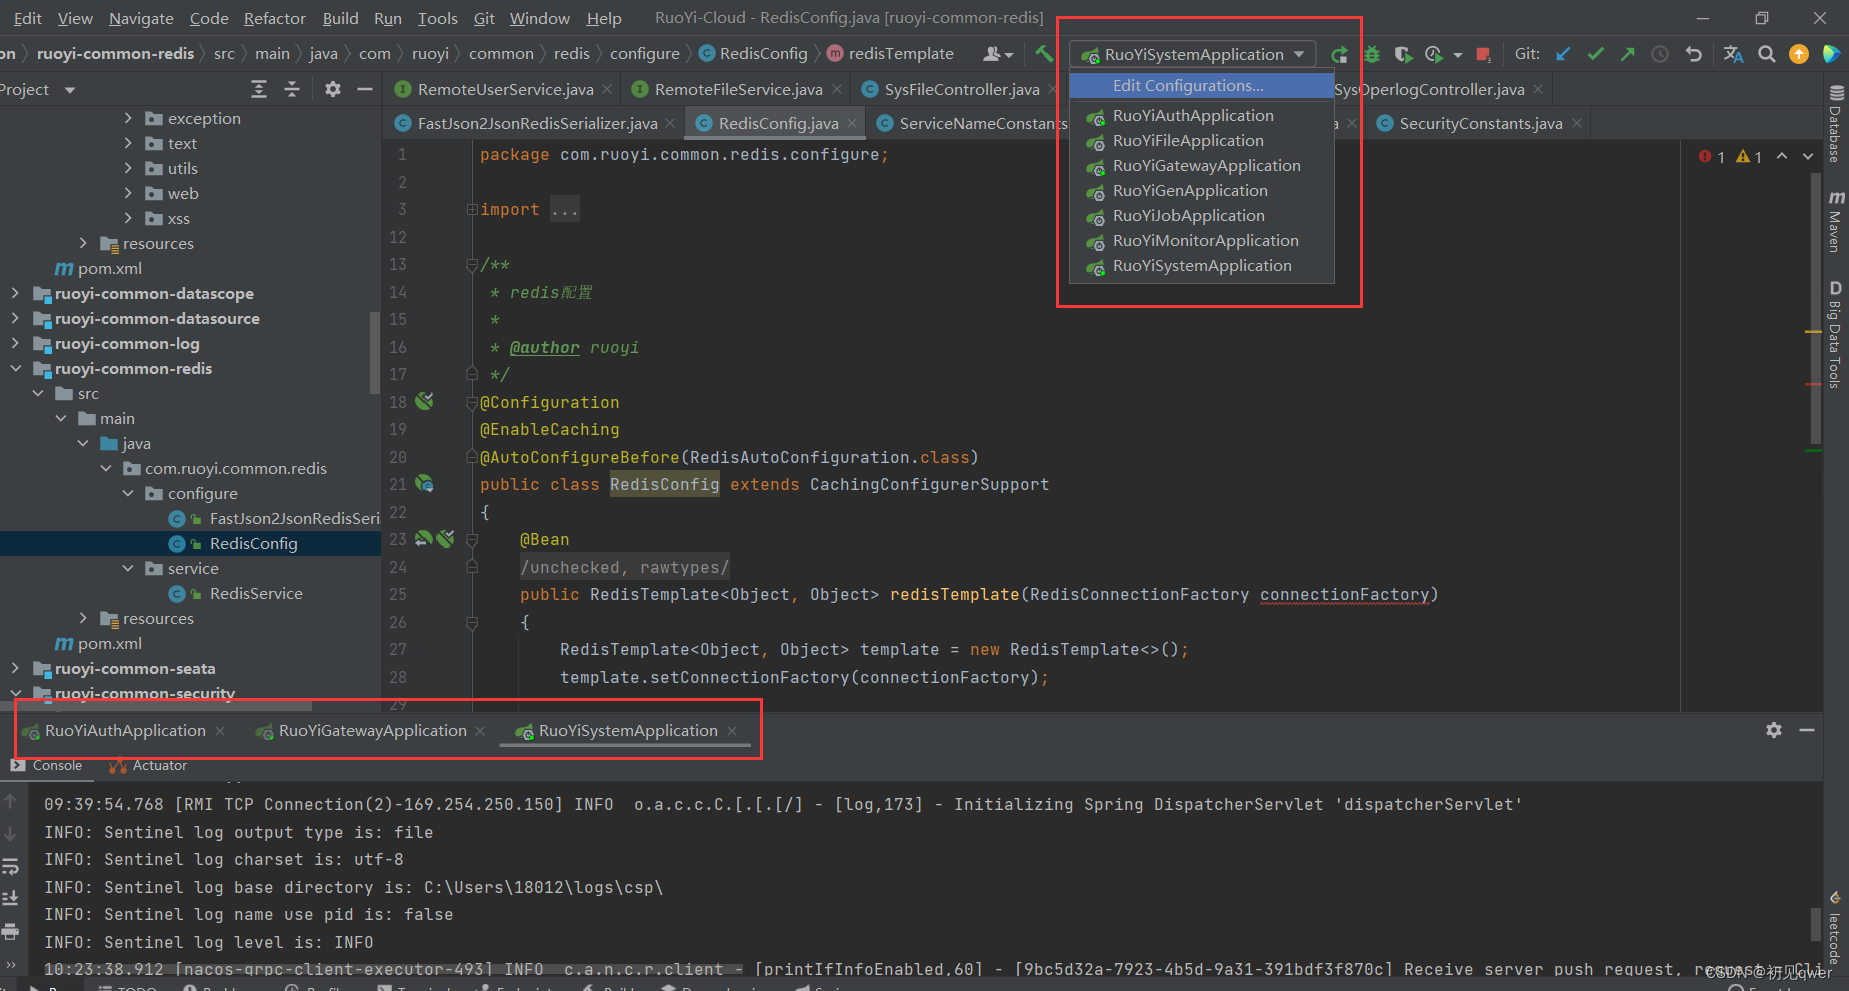Open Run panel settings gear
1849x991 pixels.
(1774, 730)
